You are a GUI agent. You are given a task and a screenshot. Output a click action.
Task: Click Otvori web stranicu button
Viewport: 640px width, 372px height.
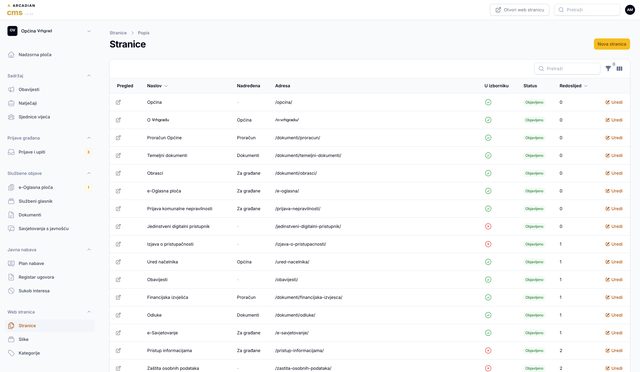[520, 10]
